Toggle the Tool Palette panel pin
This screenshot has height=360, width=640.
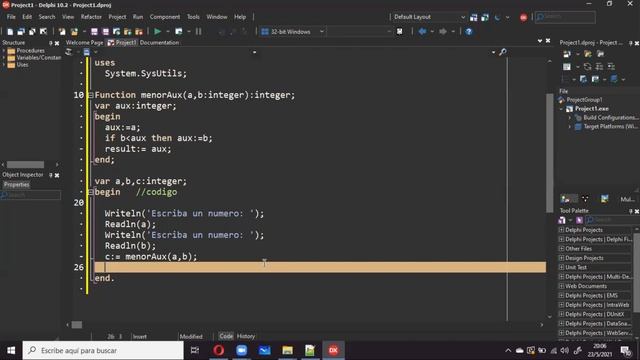(631, 211)
